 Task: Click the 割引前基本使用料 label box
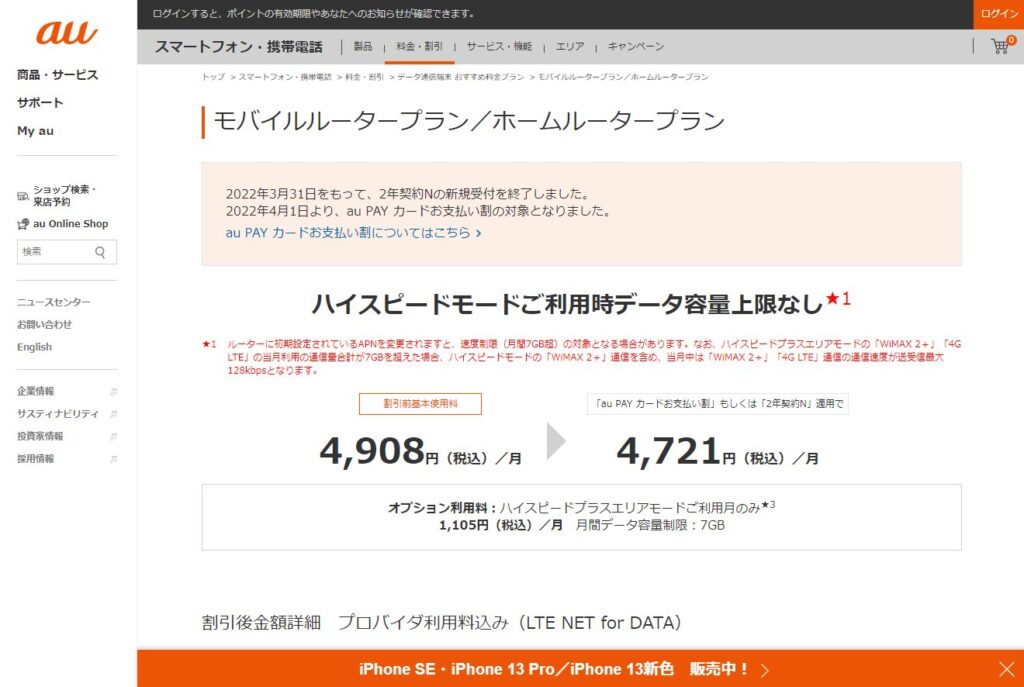click(x=420, y=404)
